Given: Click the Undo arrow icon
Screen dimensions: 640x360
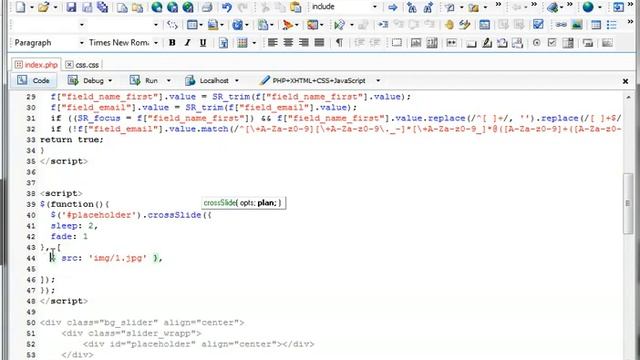Looking at the screenshot, I should click(x=227, y=7).
